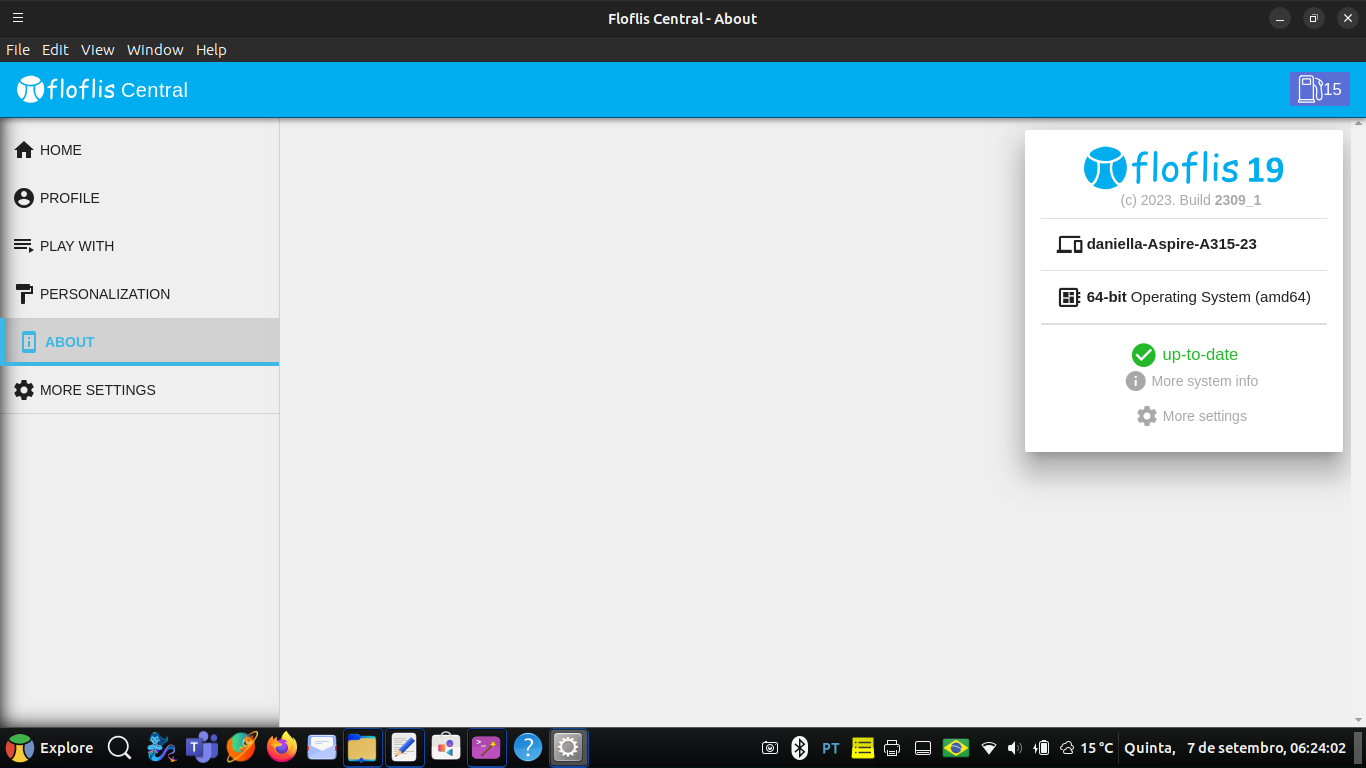Viewport: 1366px width, 768px height.
Task: Open the file manager folder in taskbar
Action: point(362,747)
